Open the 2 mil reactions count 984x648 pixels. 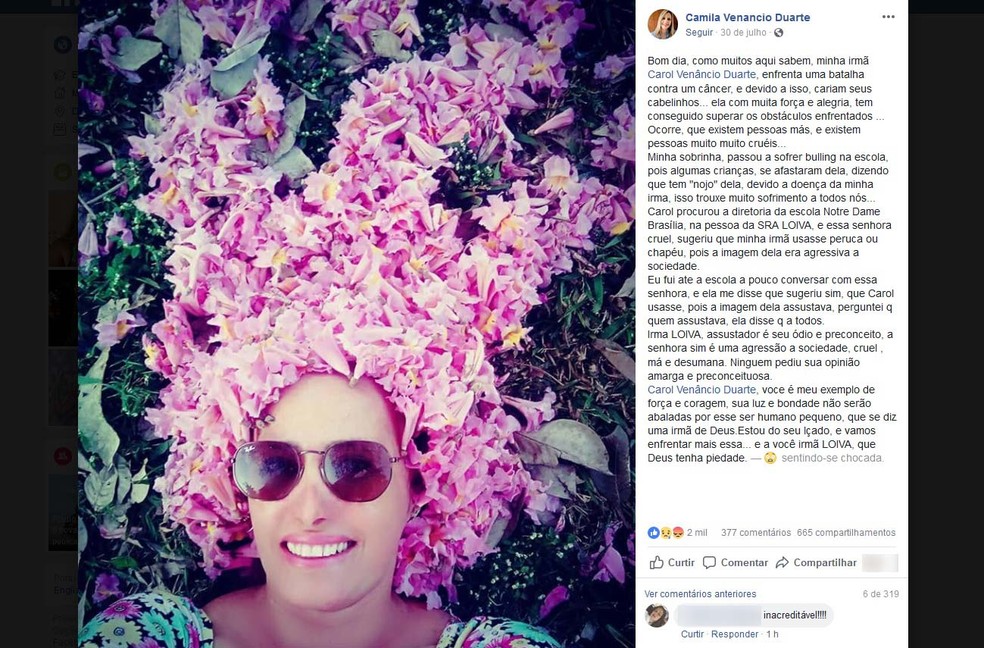[x=697, y=533]
